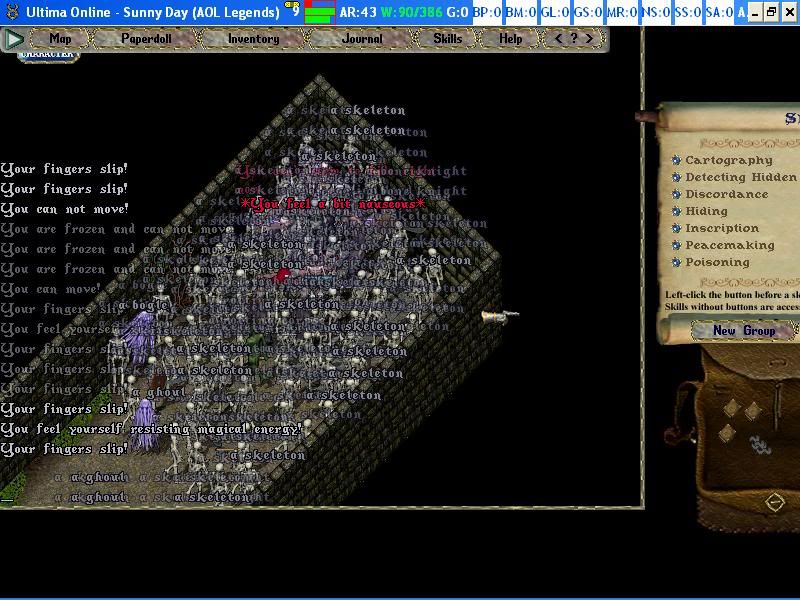Select the Detecting Hidden skill name
Viewport: 800px width, 600px height.
coord(741,177)
